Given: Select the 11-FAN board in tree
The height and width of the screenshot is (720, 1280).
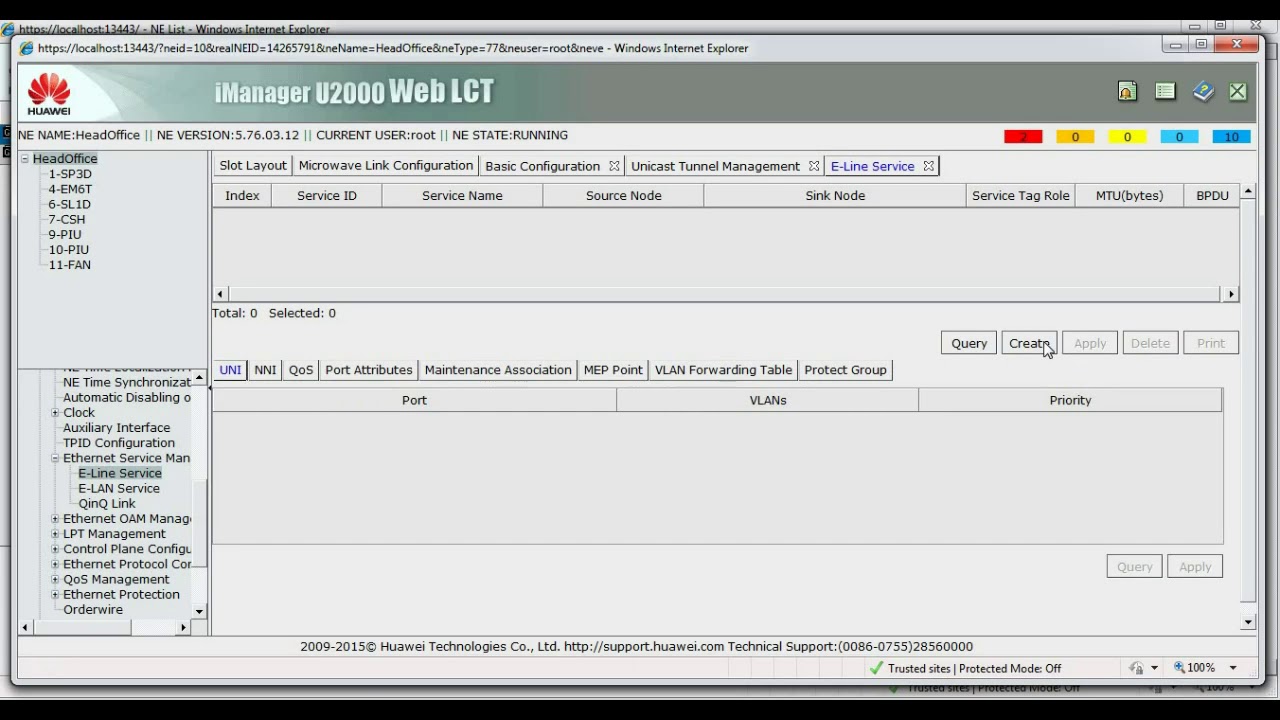Looking at the screenshot, I should click(70, 265).
